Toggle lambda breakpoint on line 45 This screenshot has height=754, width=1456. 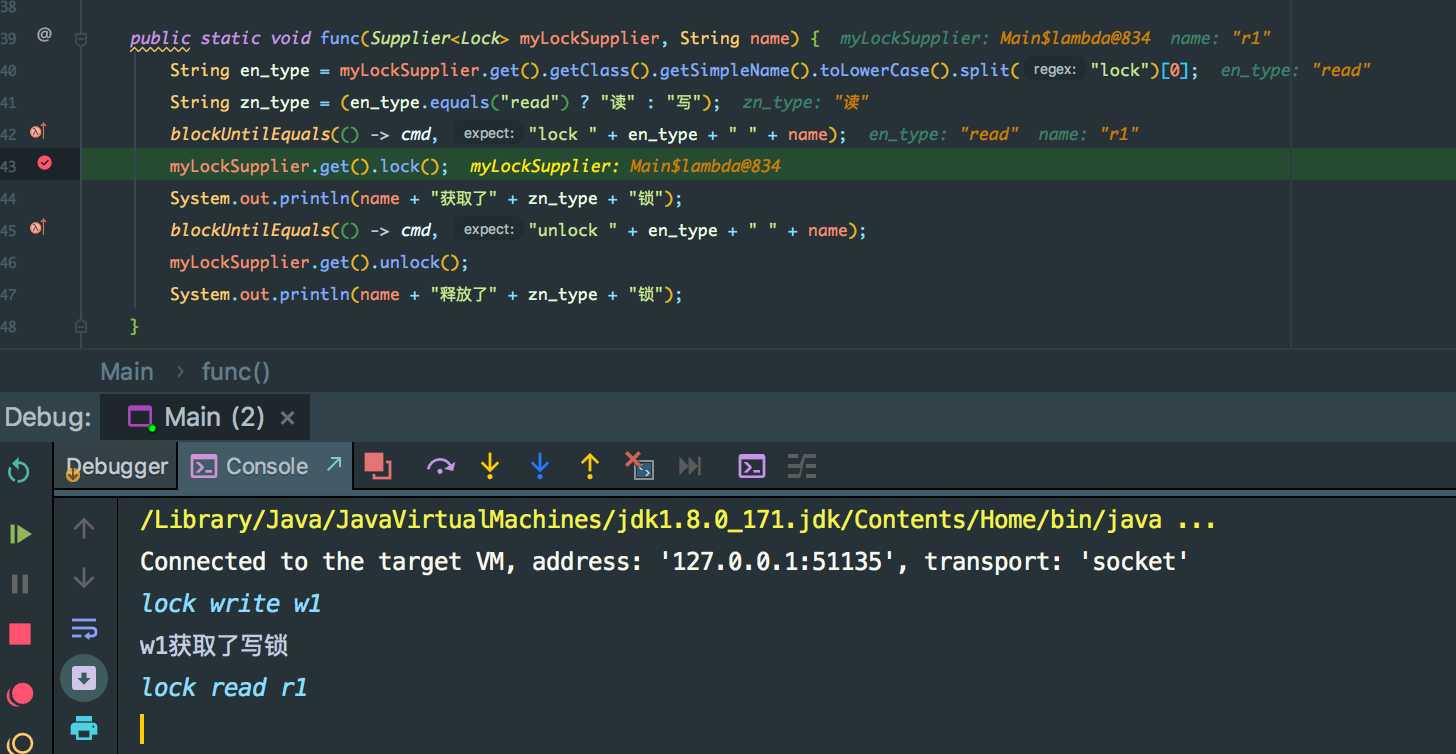[x=39, y=228]
